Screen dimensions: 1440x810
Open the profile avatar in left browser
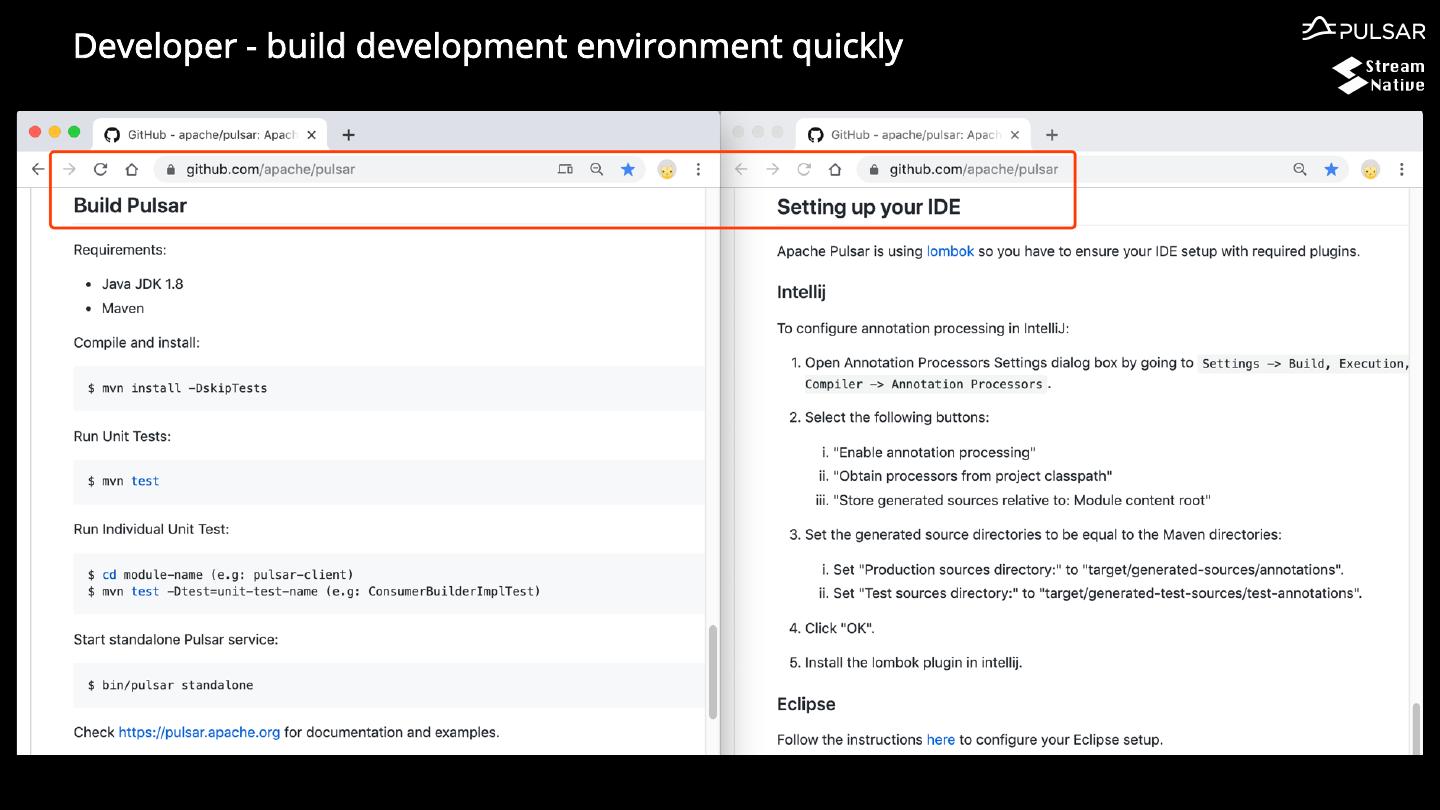pyautogui.click(x=667, y=170)
